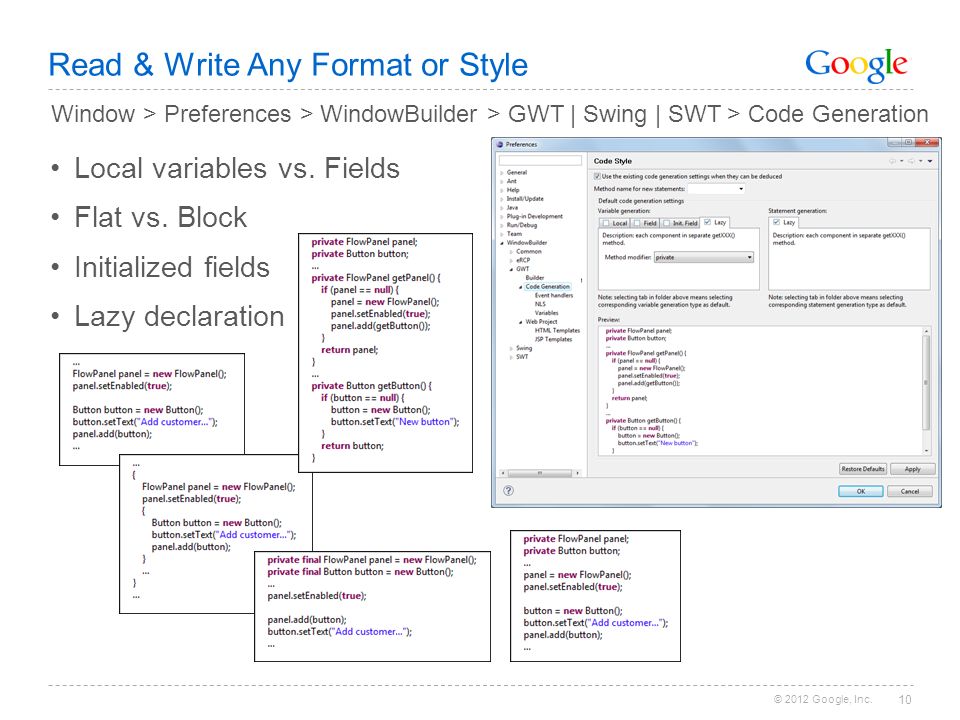Open the Code Style view menu arrow

coord(930,161)
